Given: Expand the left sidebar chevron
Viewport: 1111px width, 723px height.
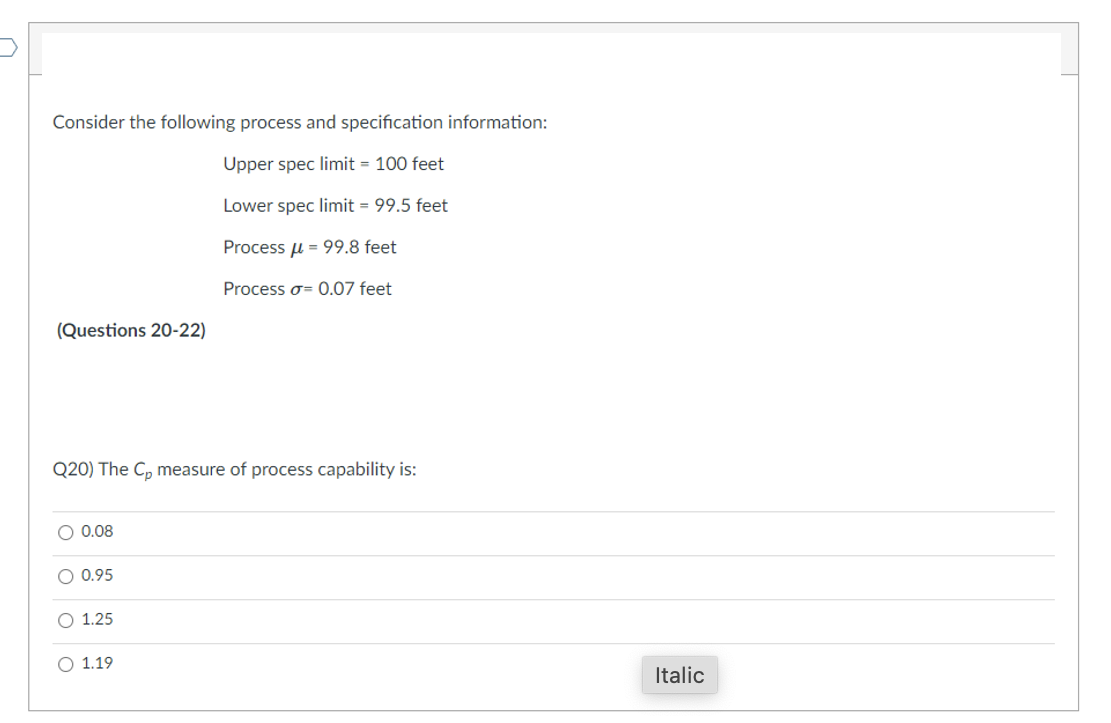Looking at the screenshot, I should pos(4,48).
